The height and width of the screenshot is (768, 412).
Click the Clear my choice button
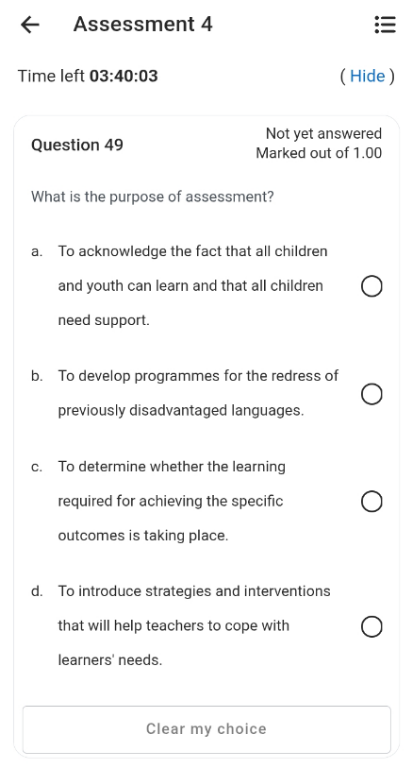pos(206,729)
